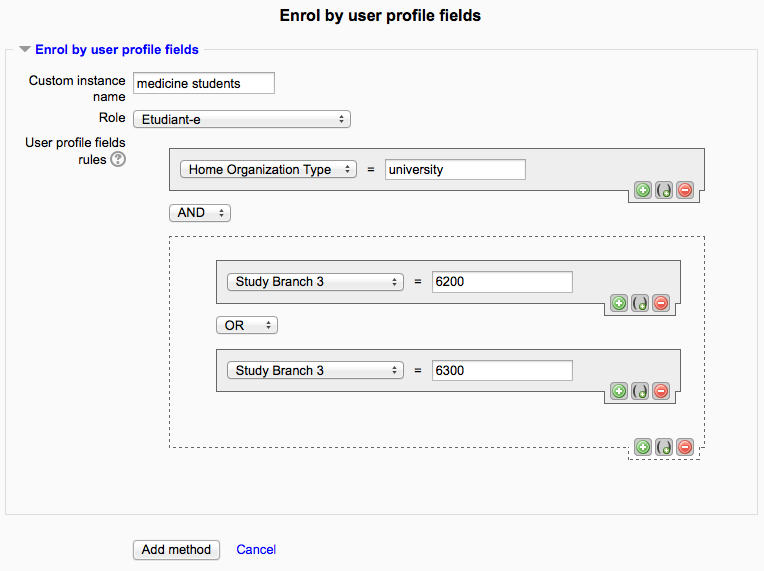Open the Role dropdown showing Etudiant-e

[242, 119]
